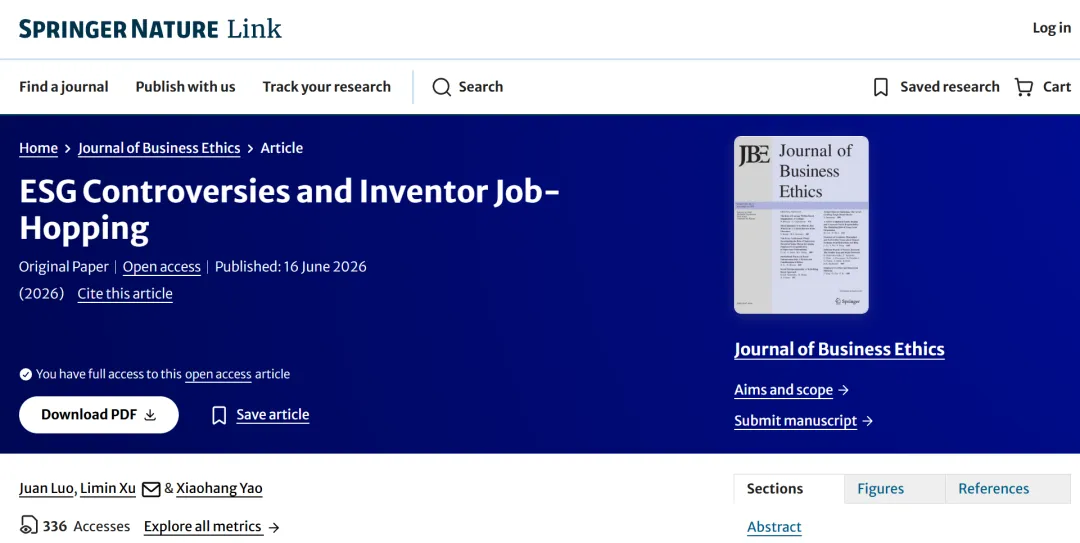Open Explore all metrics arrow link

273,527
